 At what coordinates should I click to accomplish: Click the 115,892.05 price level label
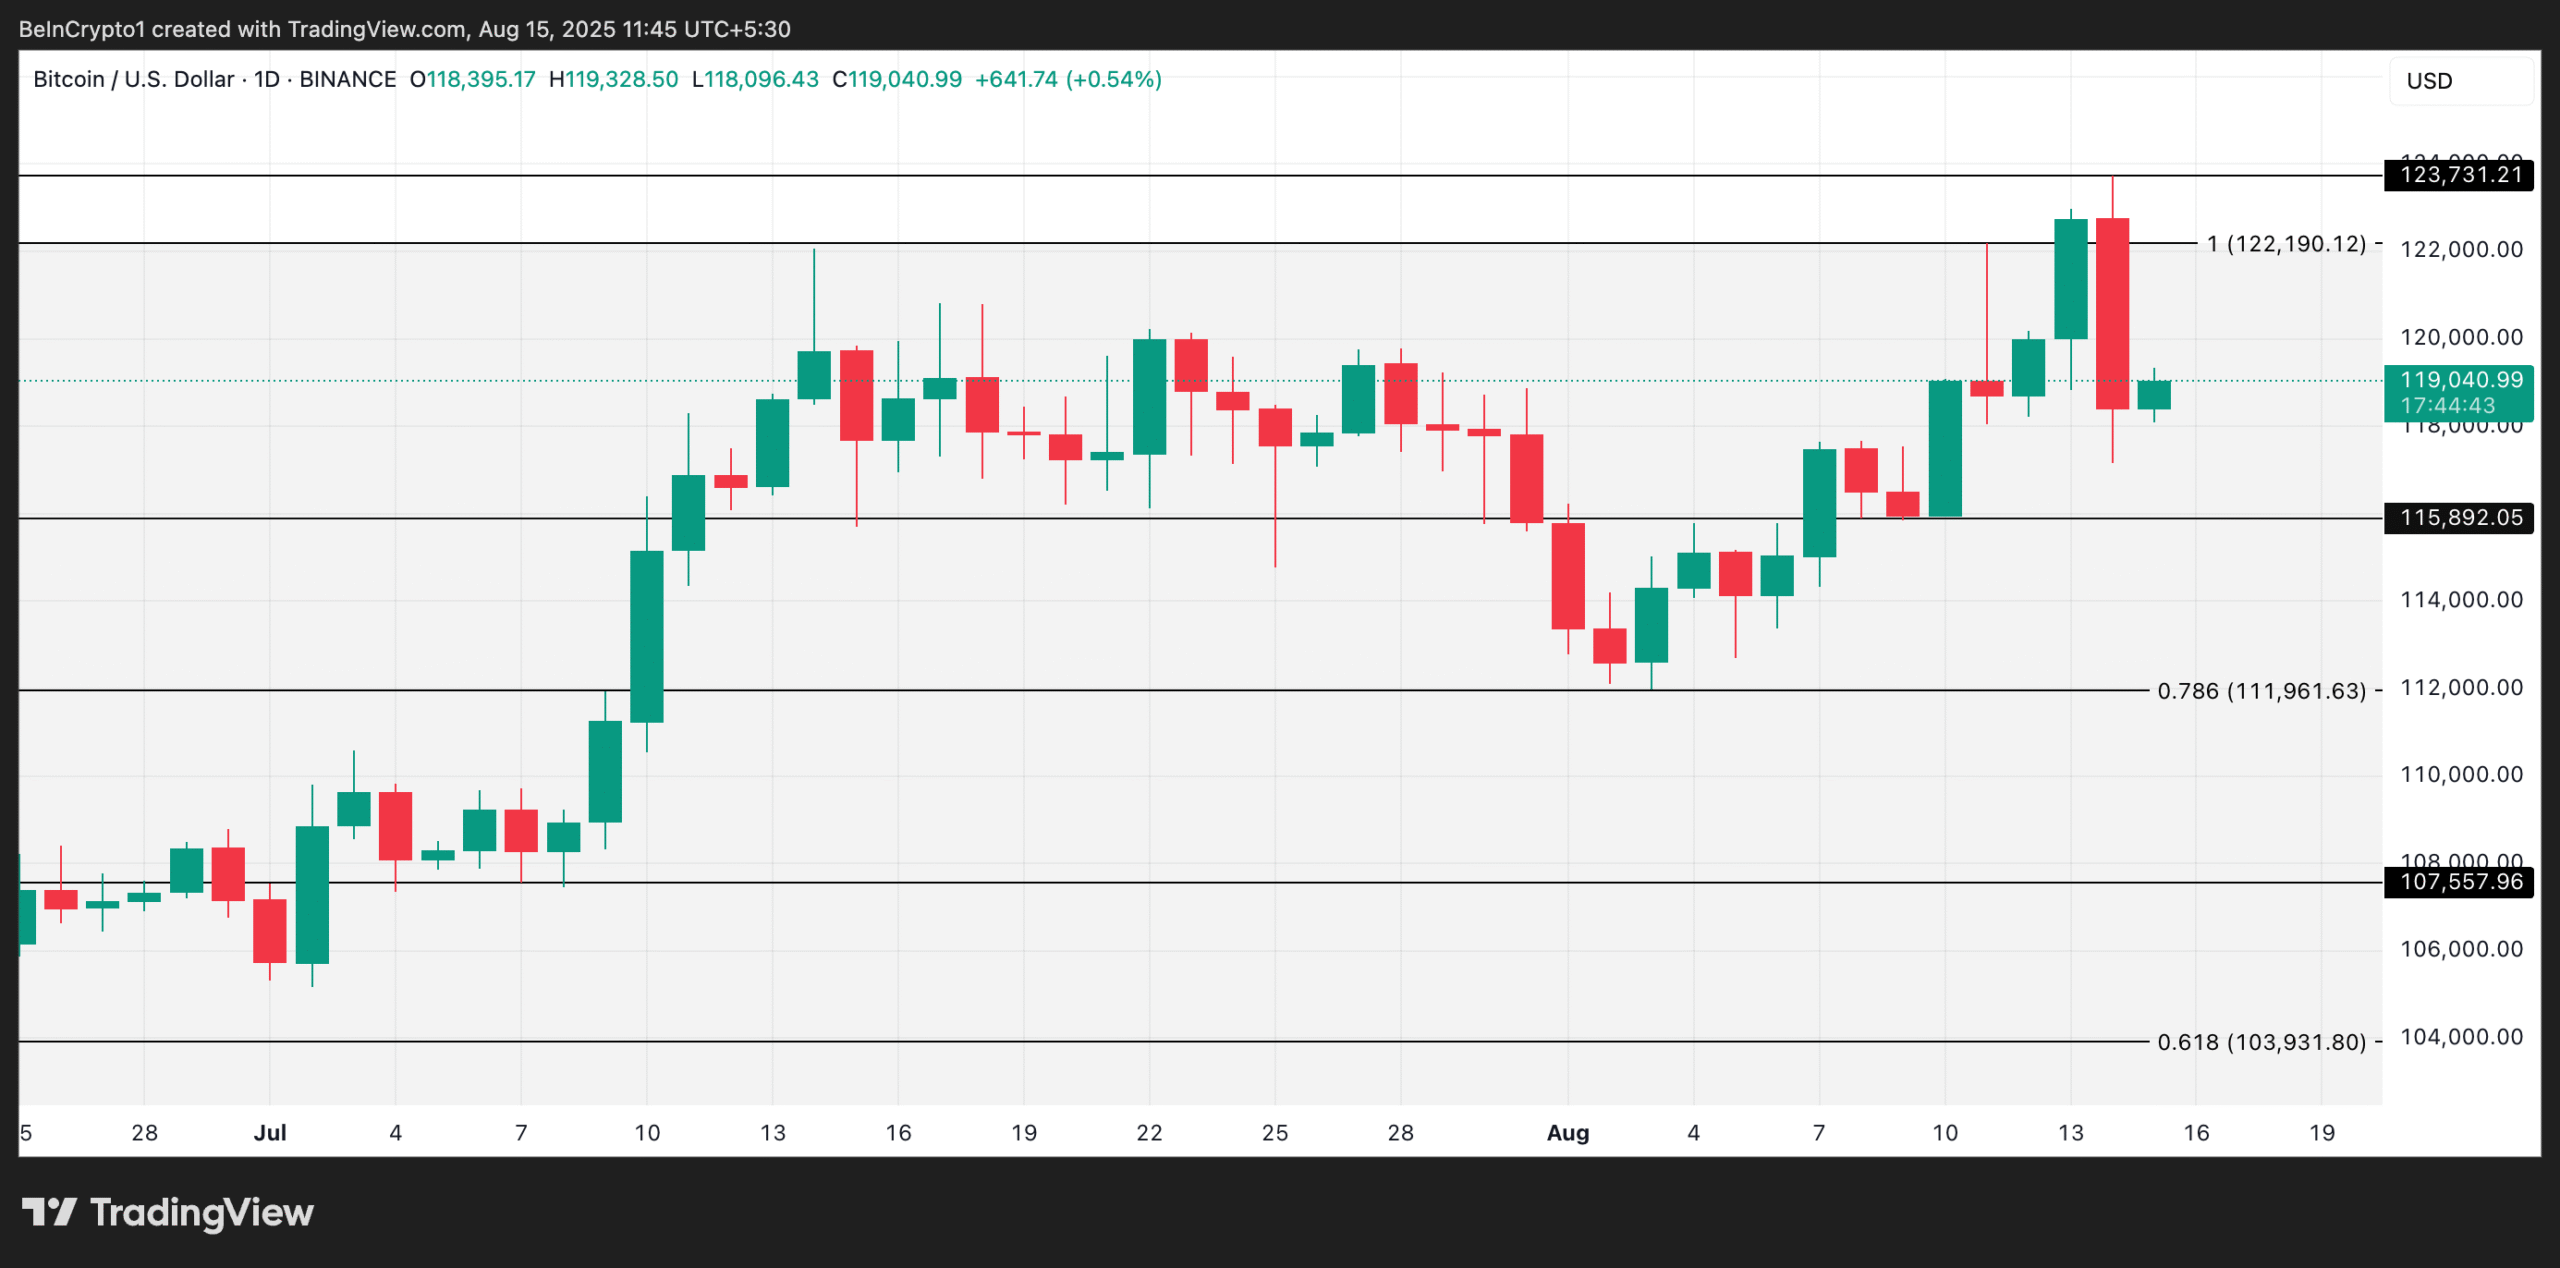tap(2460, 518)
